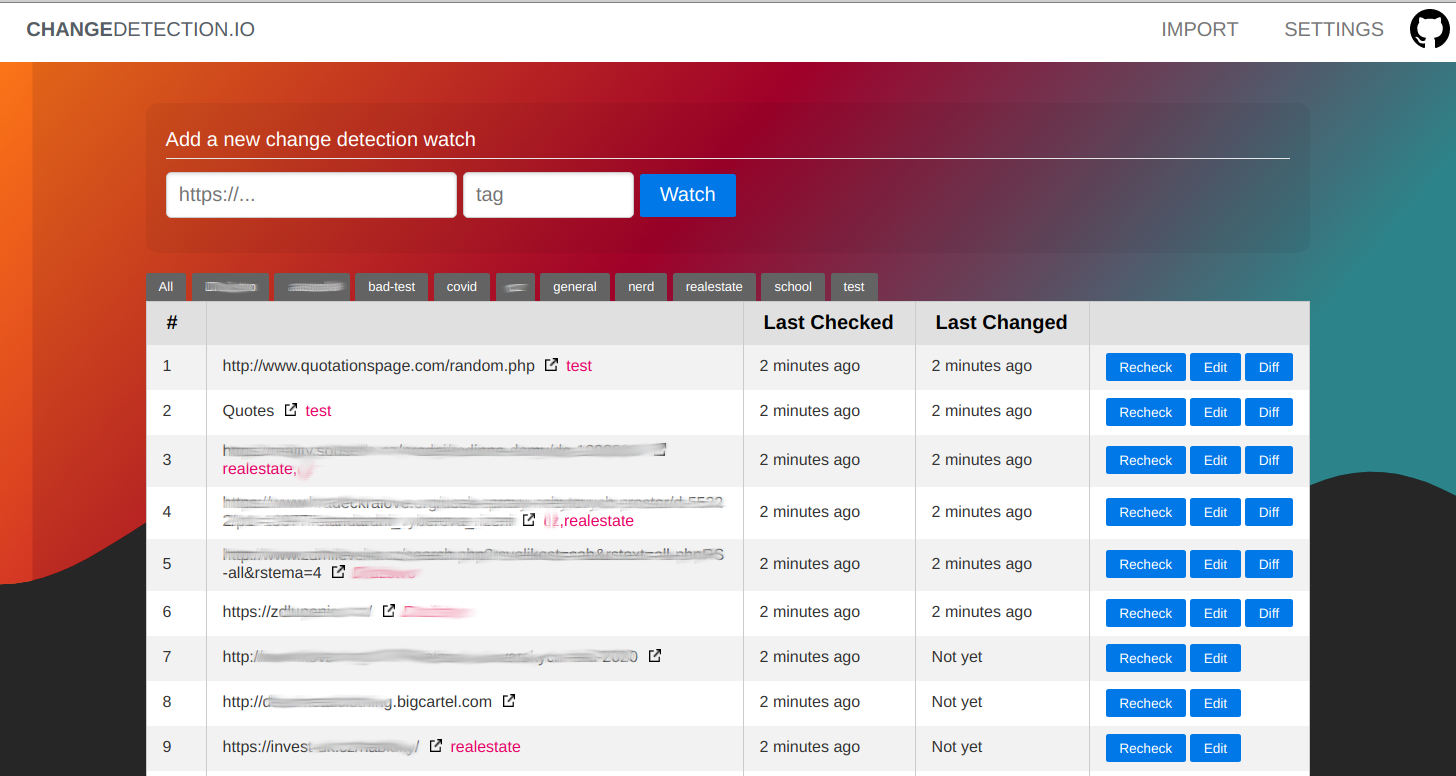1456x776 pixels.
Task: Select the realestate tag tab
Action: (714, 287)
